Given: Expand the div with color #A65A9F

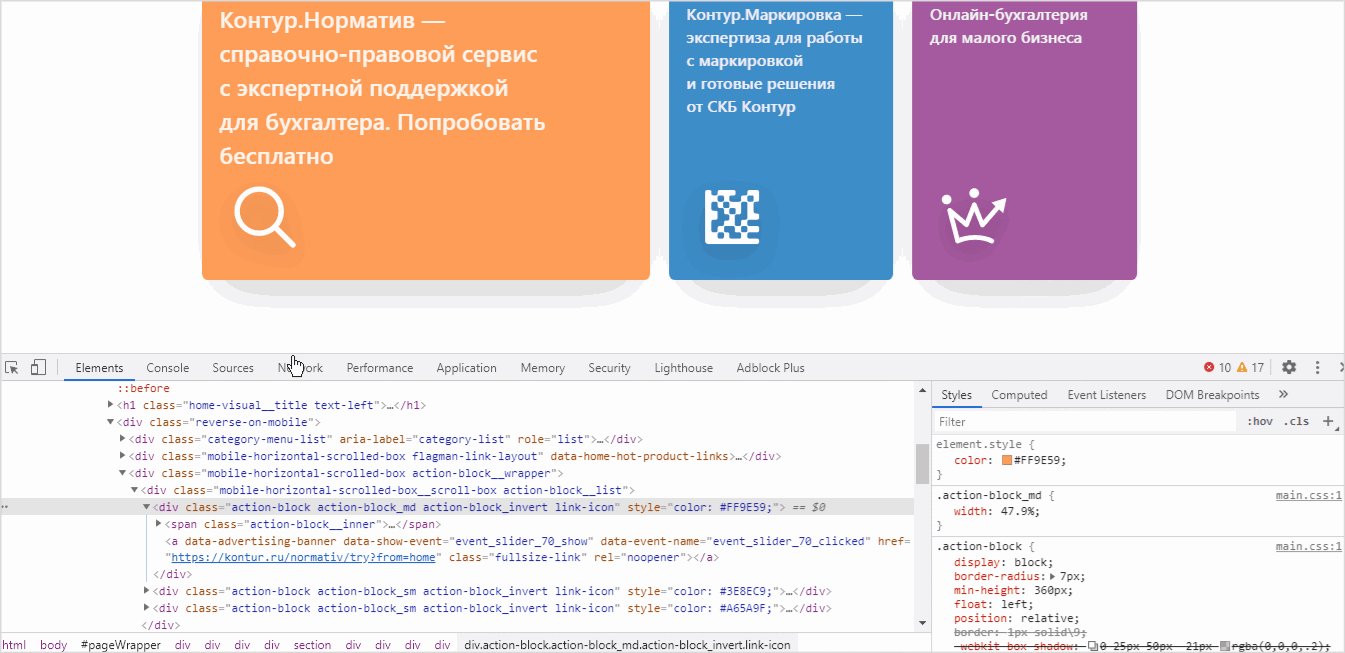Looking at the screenshot, I should [146, 608].
